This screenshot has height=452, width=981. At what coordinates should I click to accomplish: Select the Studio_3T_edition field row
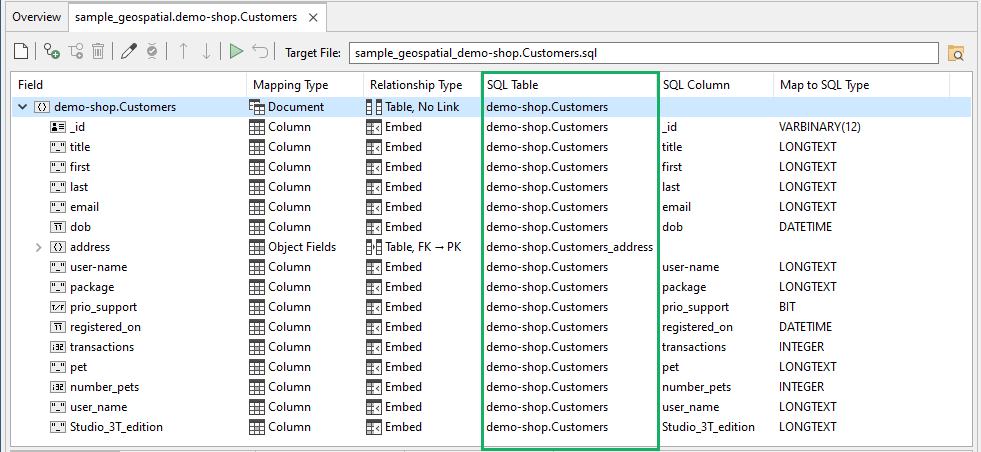coord(116,427)
